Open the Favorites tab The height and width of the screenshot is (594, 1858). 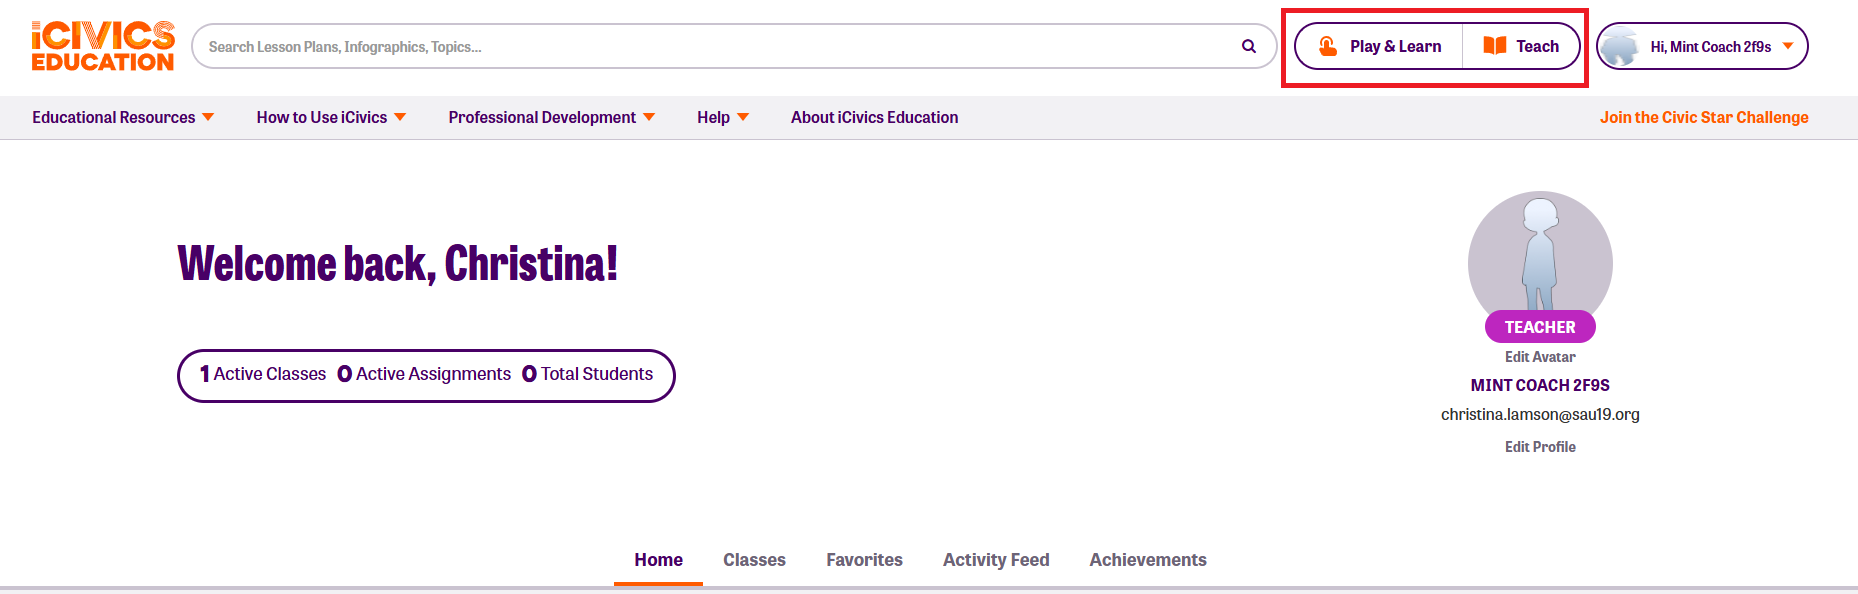864,560
